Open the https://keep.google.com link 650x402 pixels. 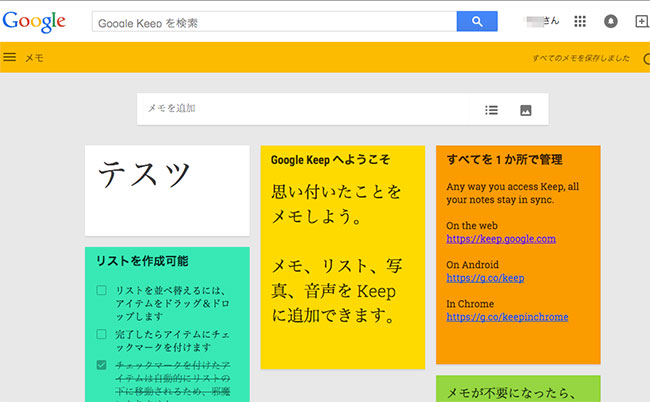pyautogui.click(x=501, y=239)
